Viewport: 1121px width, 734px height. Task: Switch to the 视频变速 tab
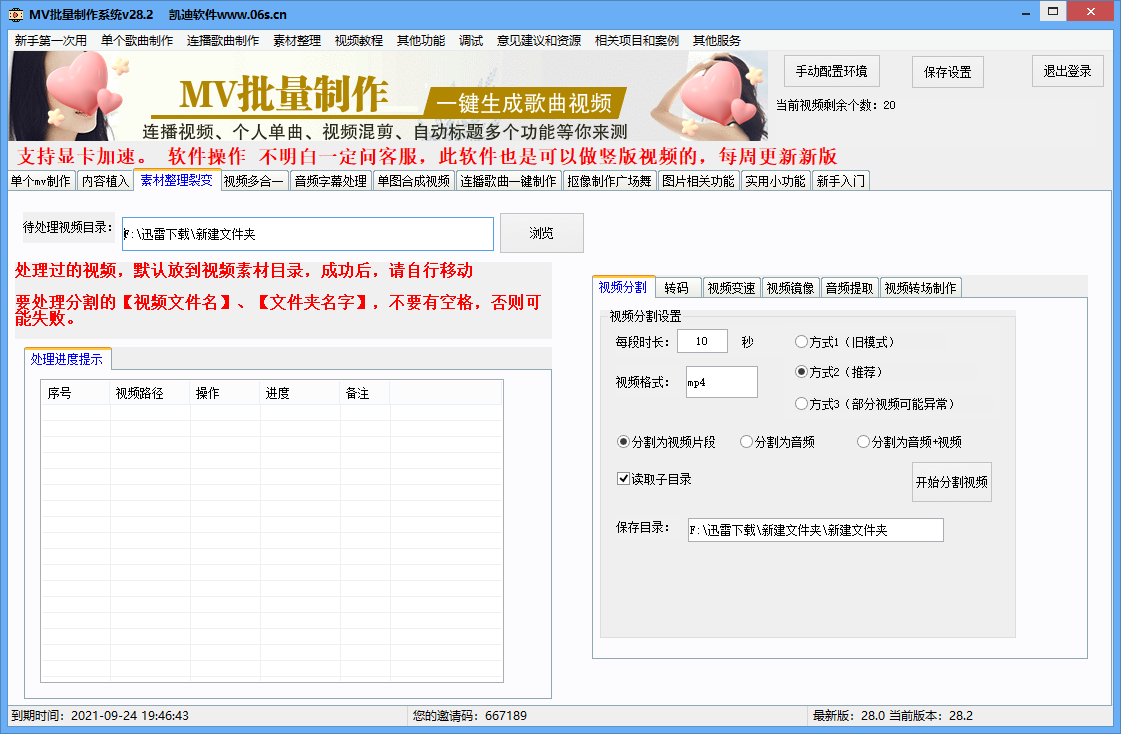(731, 287)
